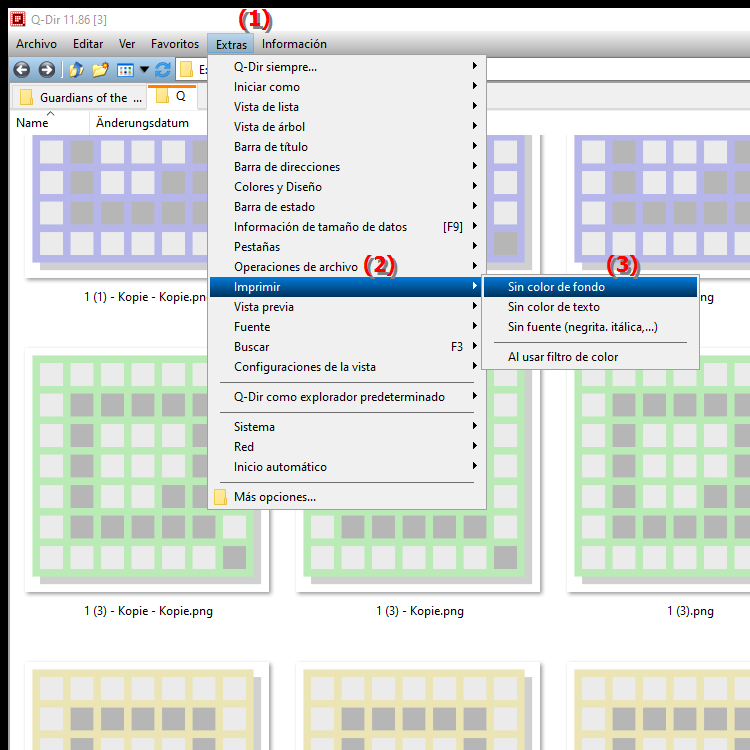Click file name 1 (3) - Kopie.png
This screenshot has height=750, width=750.
[419, 611]
